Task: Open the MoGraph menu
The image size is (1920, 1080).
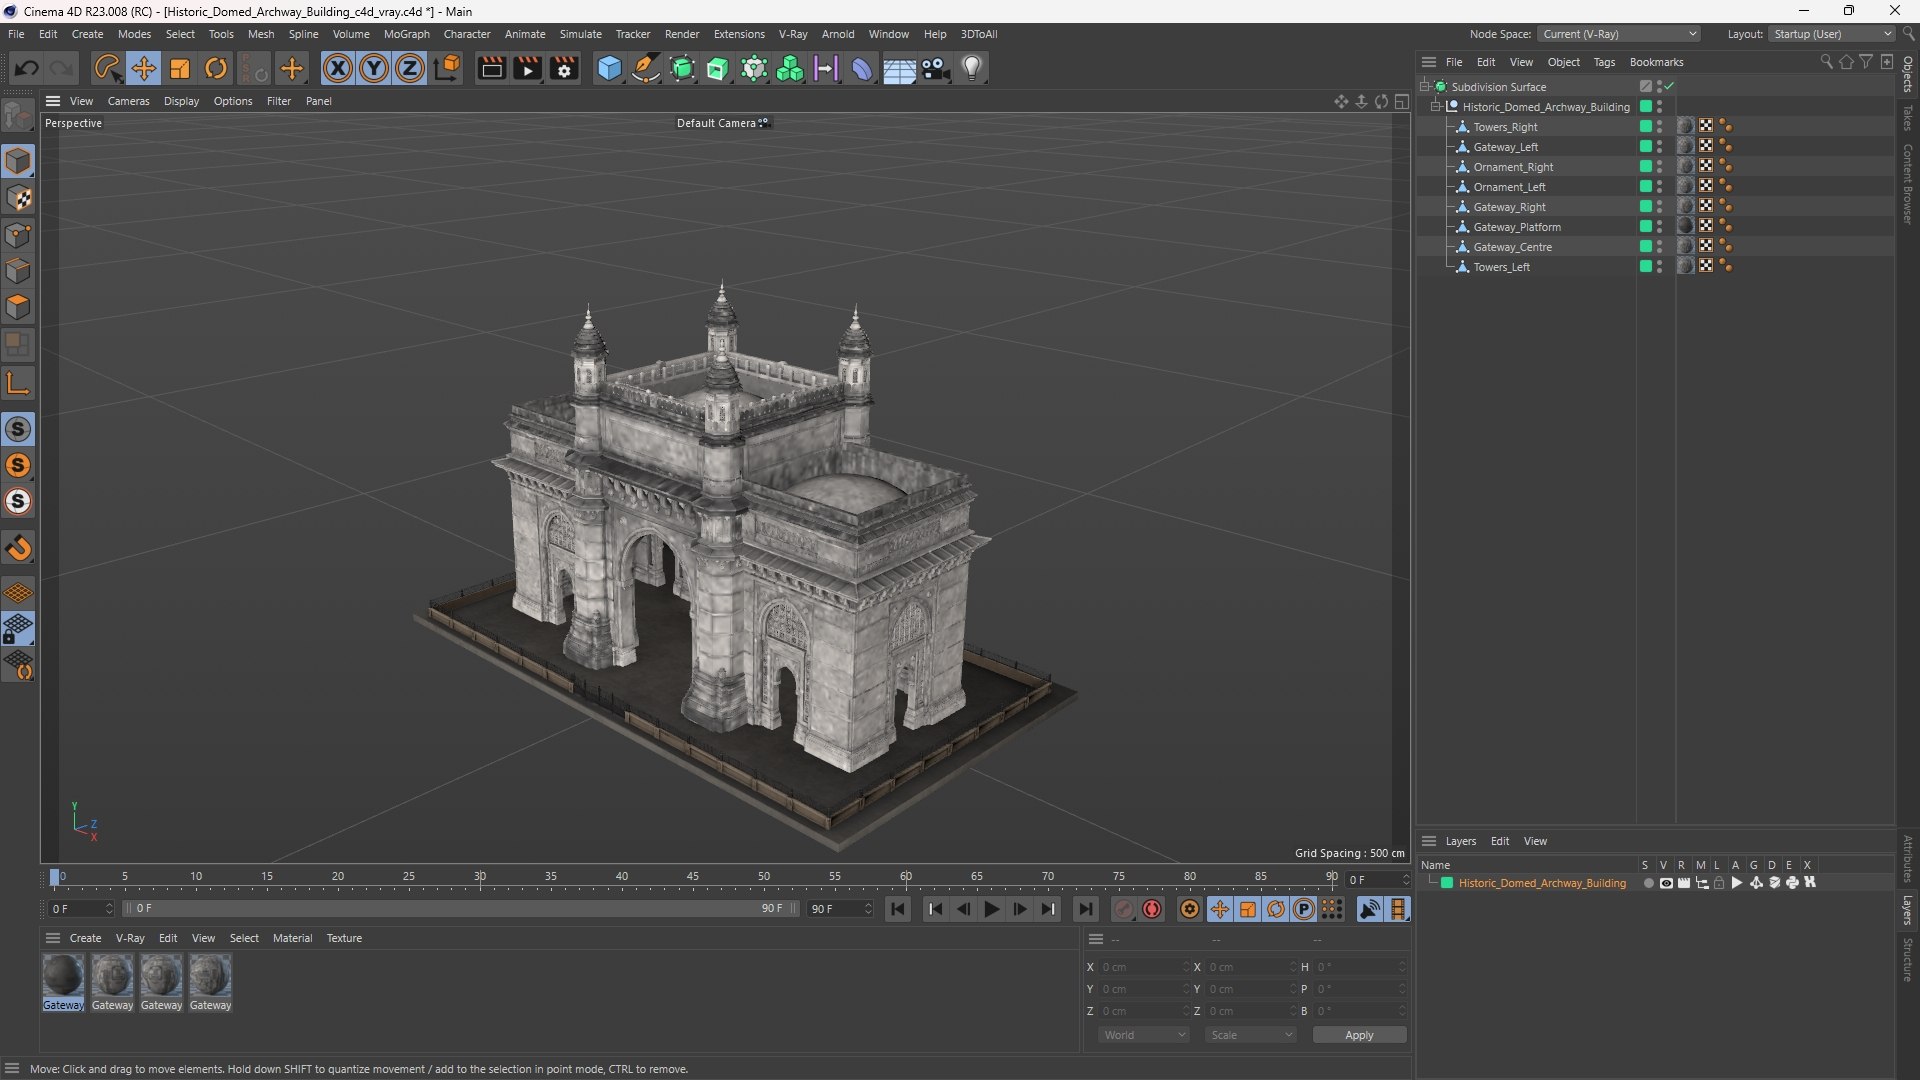Action: click(x=407, y=34)
